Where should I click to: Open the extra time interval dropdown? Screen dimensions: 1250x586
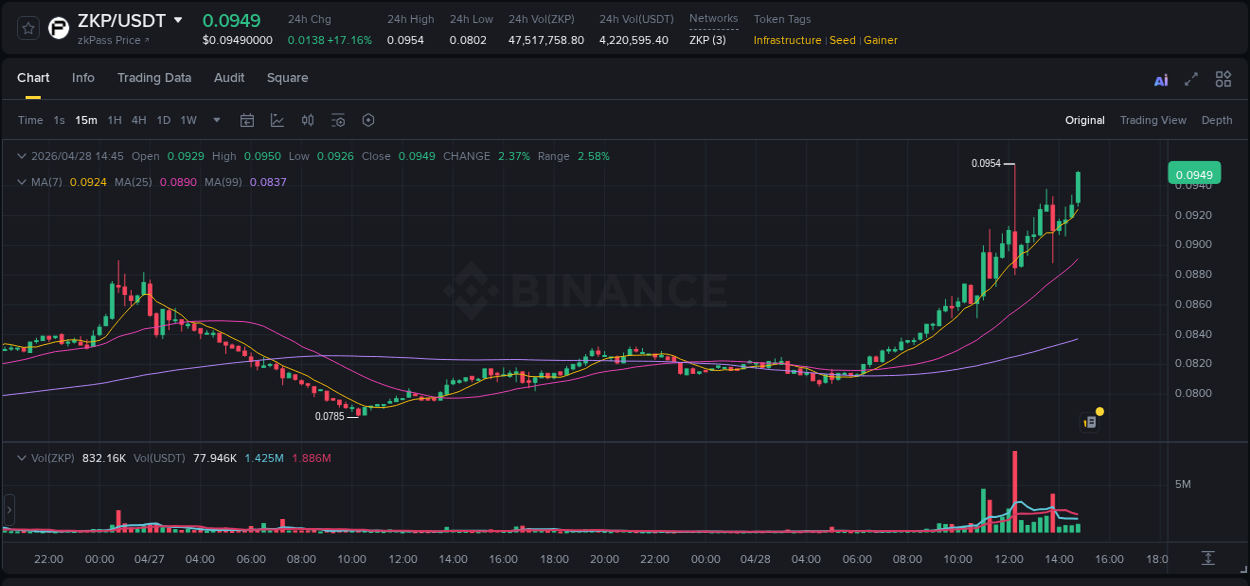pos(215,120)
